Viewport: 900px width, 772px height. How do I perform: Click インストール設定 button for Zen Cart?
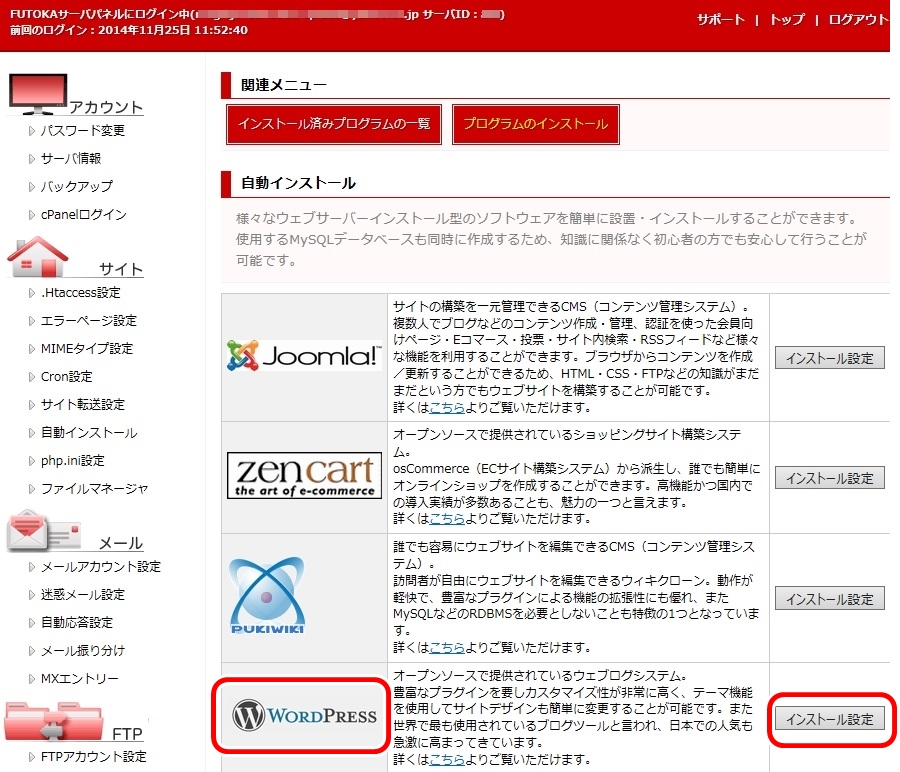pos(829,478)
